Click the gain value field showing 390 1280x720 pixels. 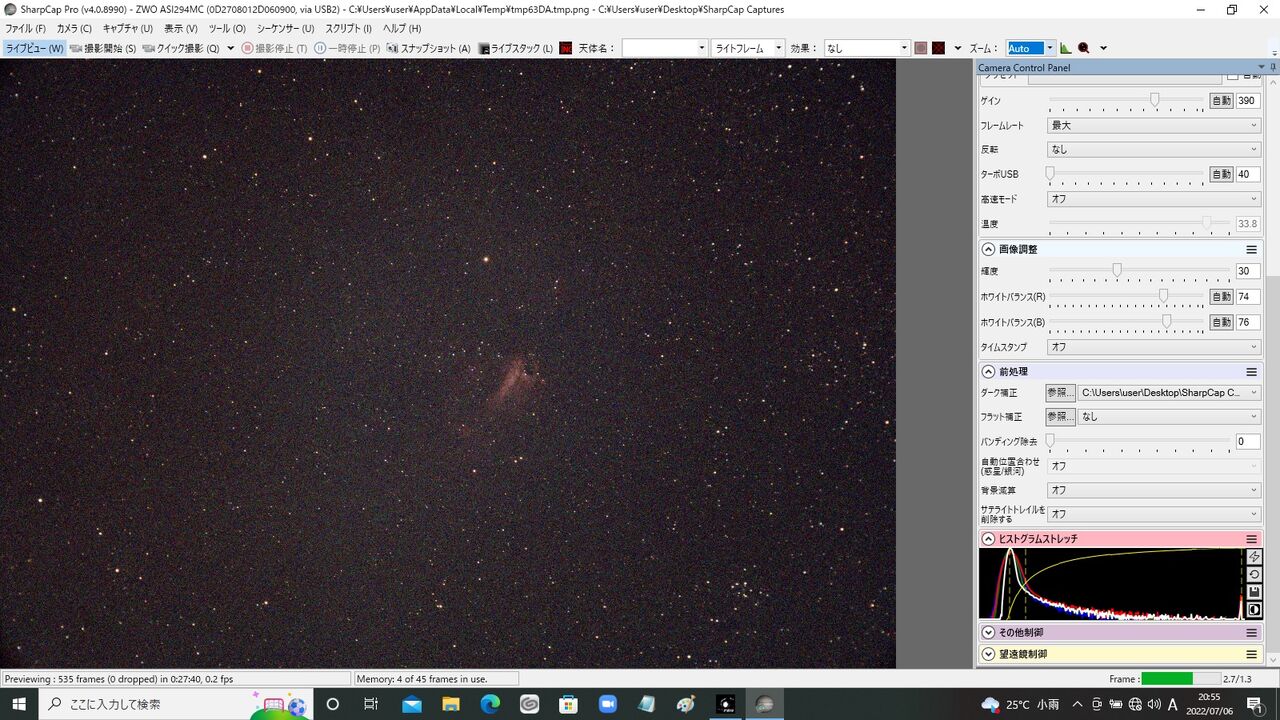coord(1248,101)
